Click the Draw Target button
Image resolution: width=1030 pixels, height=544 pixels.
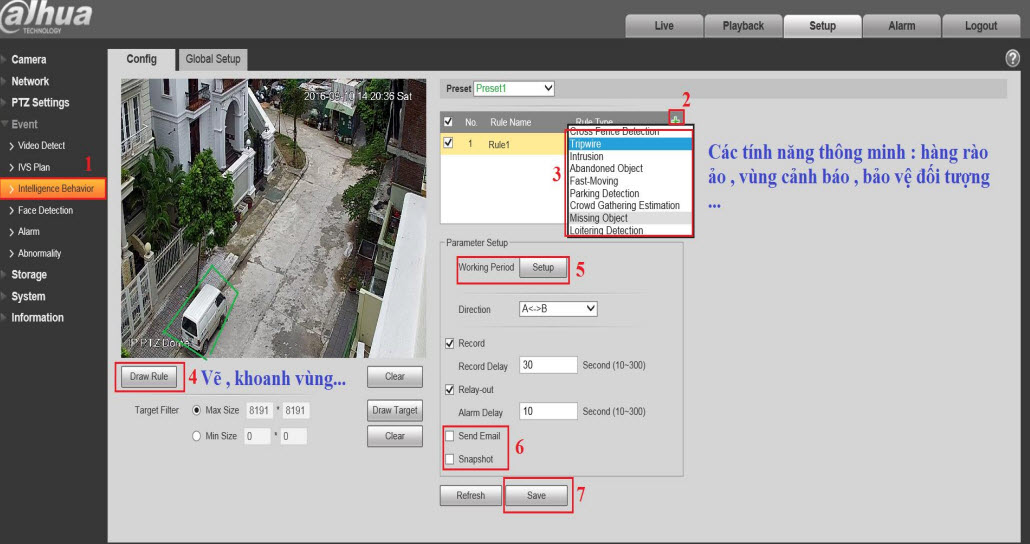[x=395, y=410]
